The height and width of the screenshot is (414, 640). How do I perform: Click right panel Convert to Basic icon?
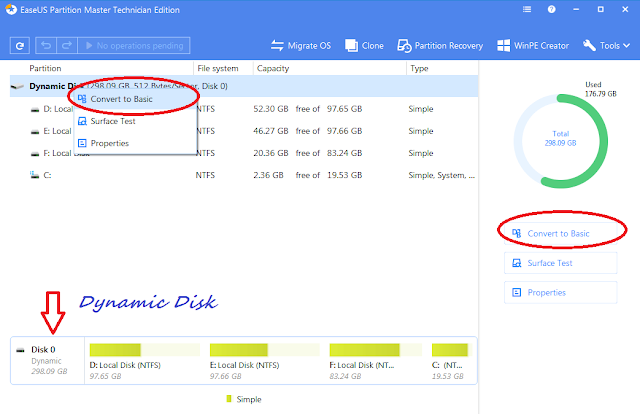coord(517,233)
